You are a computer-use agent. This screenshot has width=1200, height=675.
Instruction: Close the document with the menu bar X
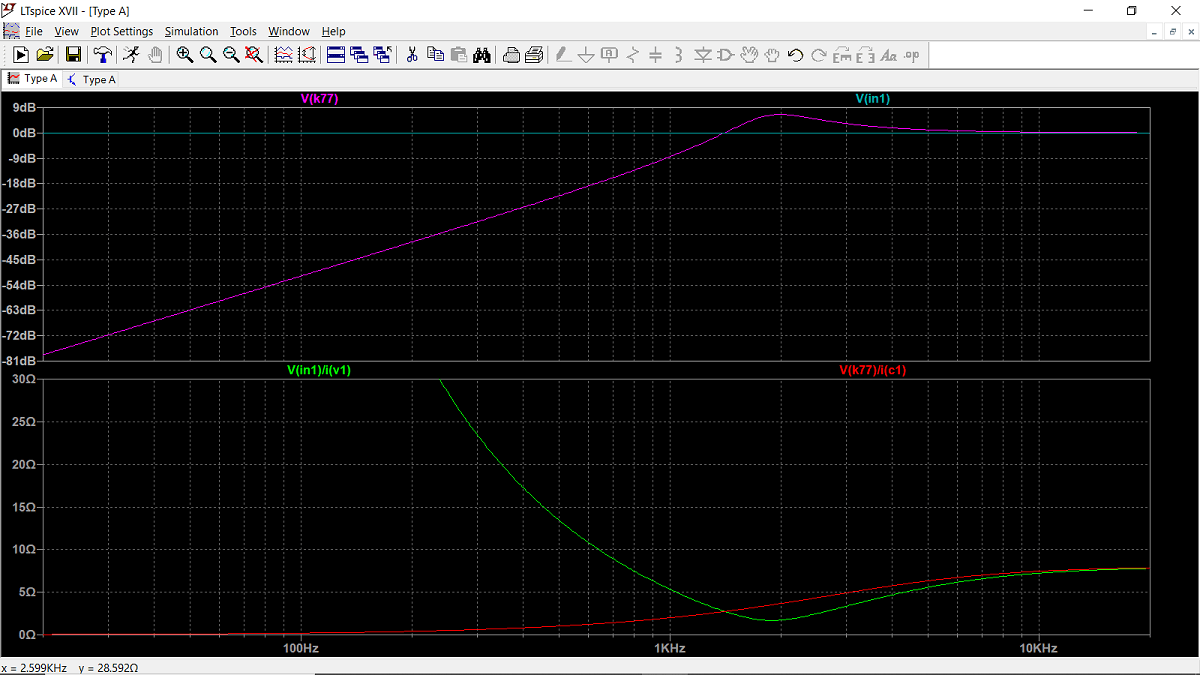click(x=1189, y=32)
